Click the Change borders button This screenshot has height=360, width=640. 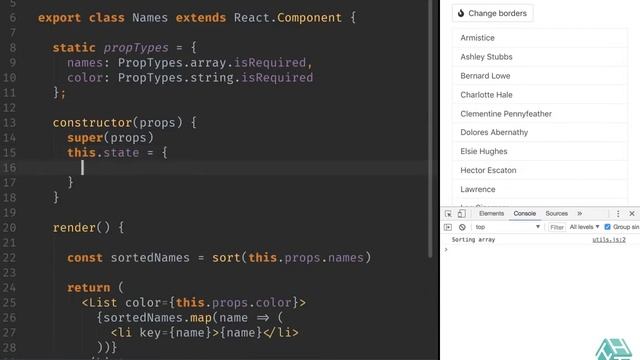point(493,13)
